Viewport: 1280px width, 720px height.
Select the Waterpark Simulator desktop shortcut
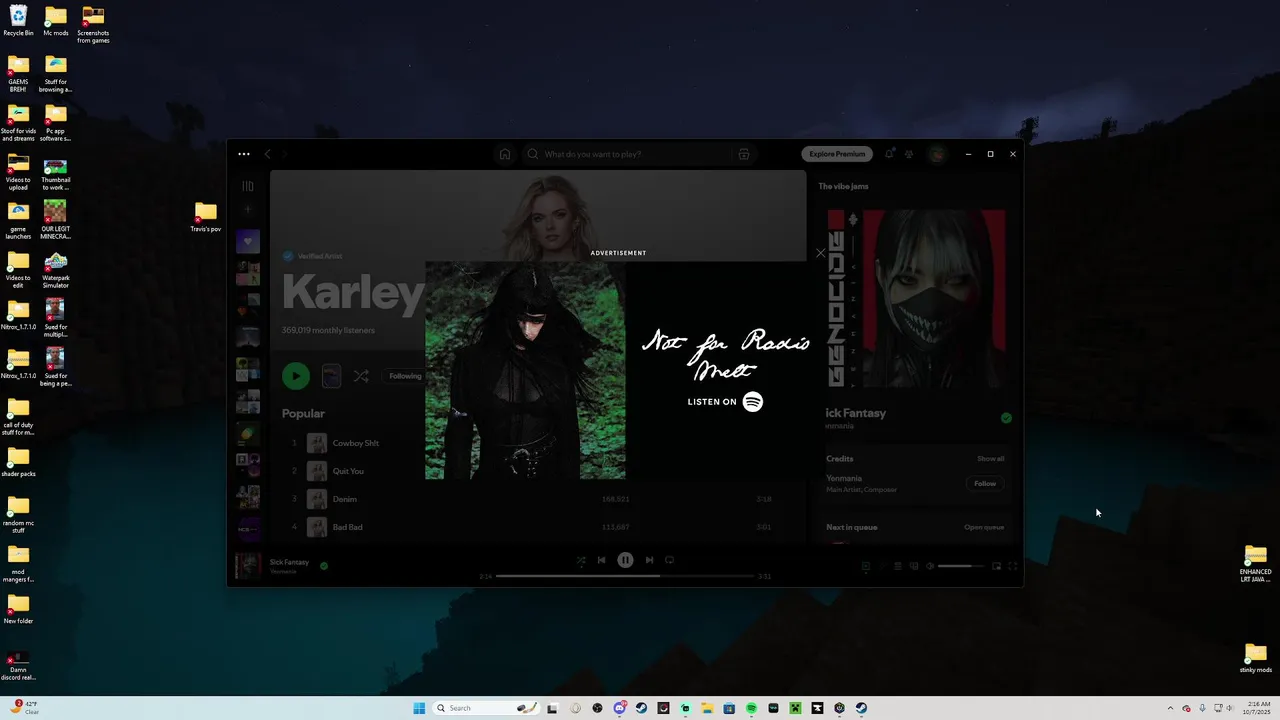tap(56, 270)
